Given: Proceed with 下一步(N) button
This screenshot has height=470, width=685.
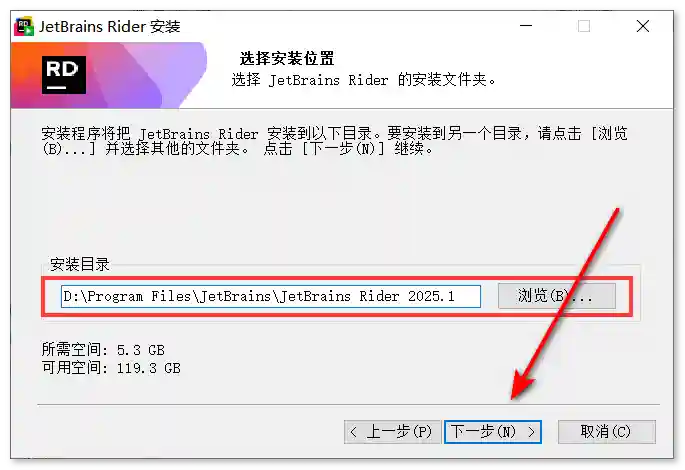Looking at the screenshot, I should (x=493, y=432).
